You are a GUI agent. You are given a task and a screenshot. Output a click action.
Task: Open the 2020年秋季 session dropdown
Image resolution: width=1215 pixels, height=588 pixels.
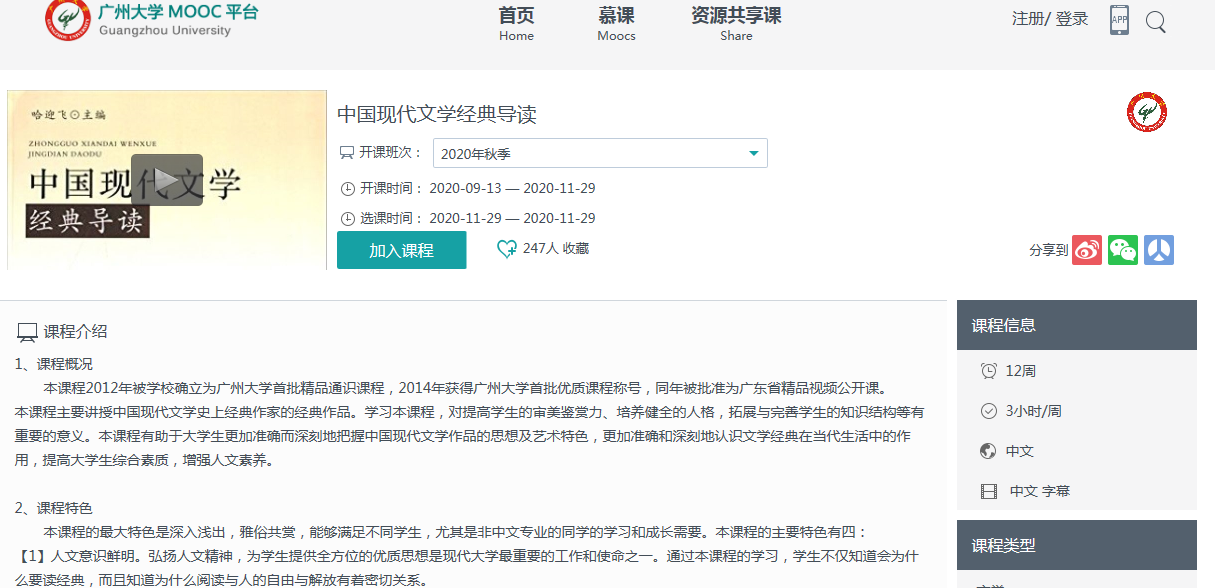[x=600, y=153]
